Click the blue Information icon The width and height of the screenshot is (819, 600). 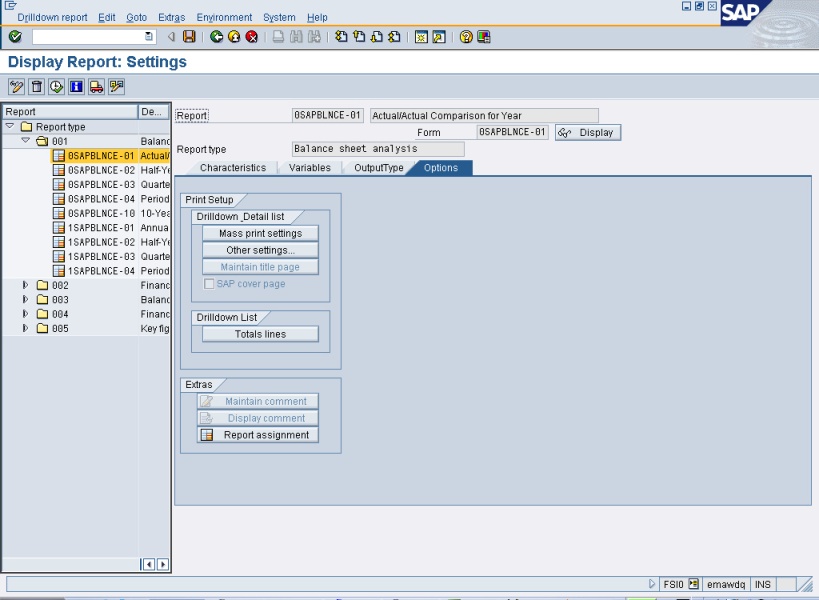[76, 87]
